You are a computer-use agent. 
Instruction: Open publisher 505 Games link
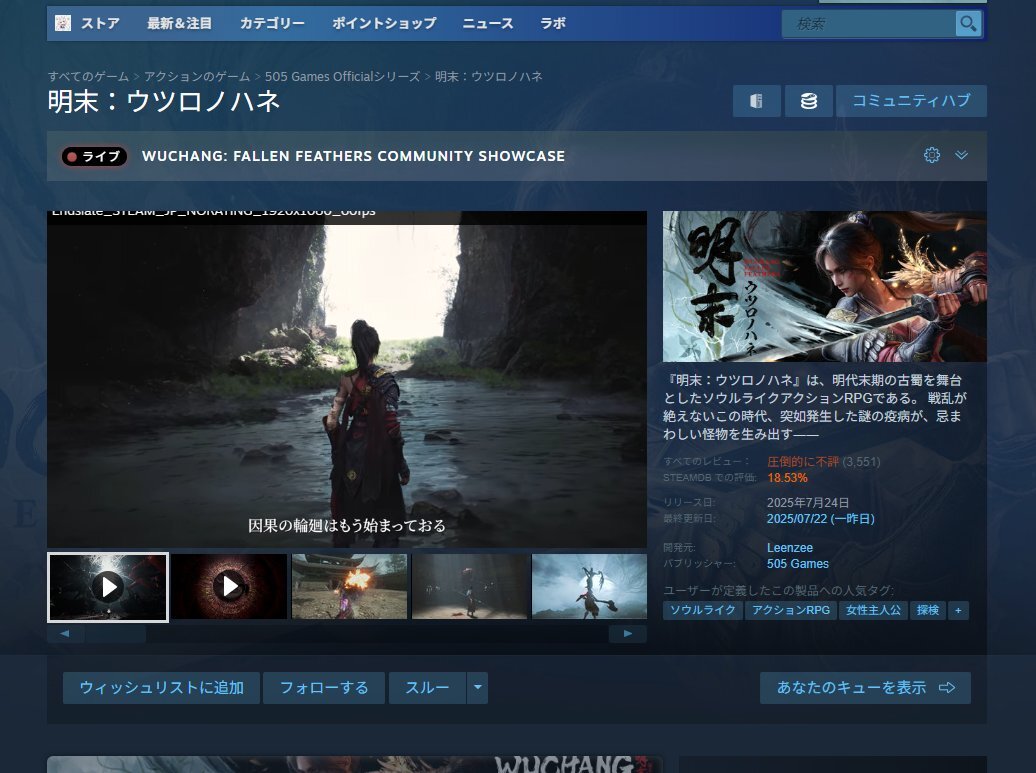(797, 564)
